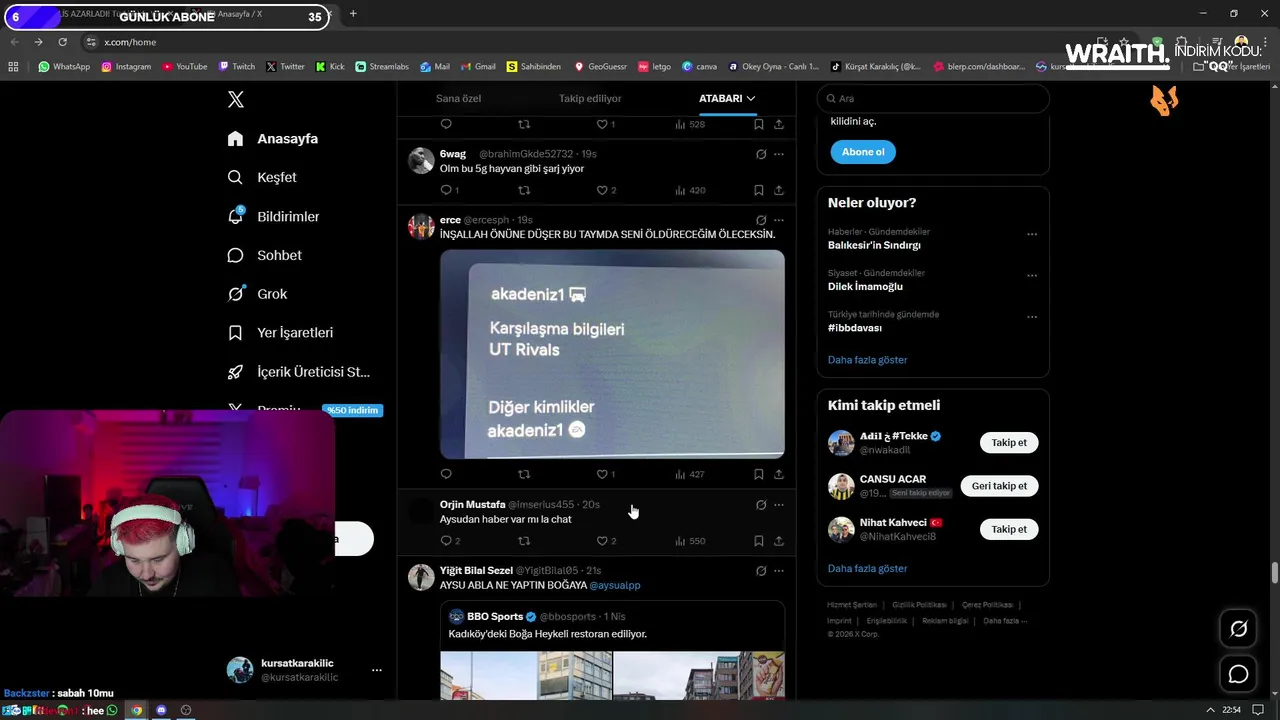Open Dilek İmamoğlu trend
1280x720 pixels.
point(865,286)
